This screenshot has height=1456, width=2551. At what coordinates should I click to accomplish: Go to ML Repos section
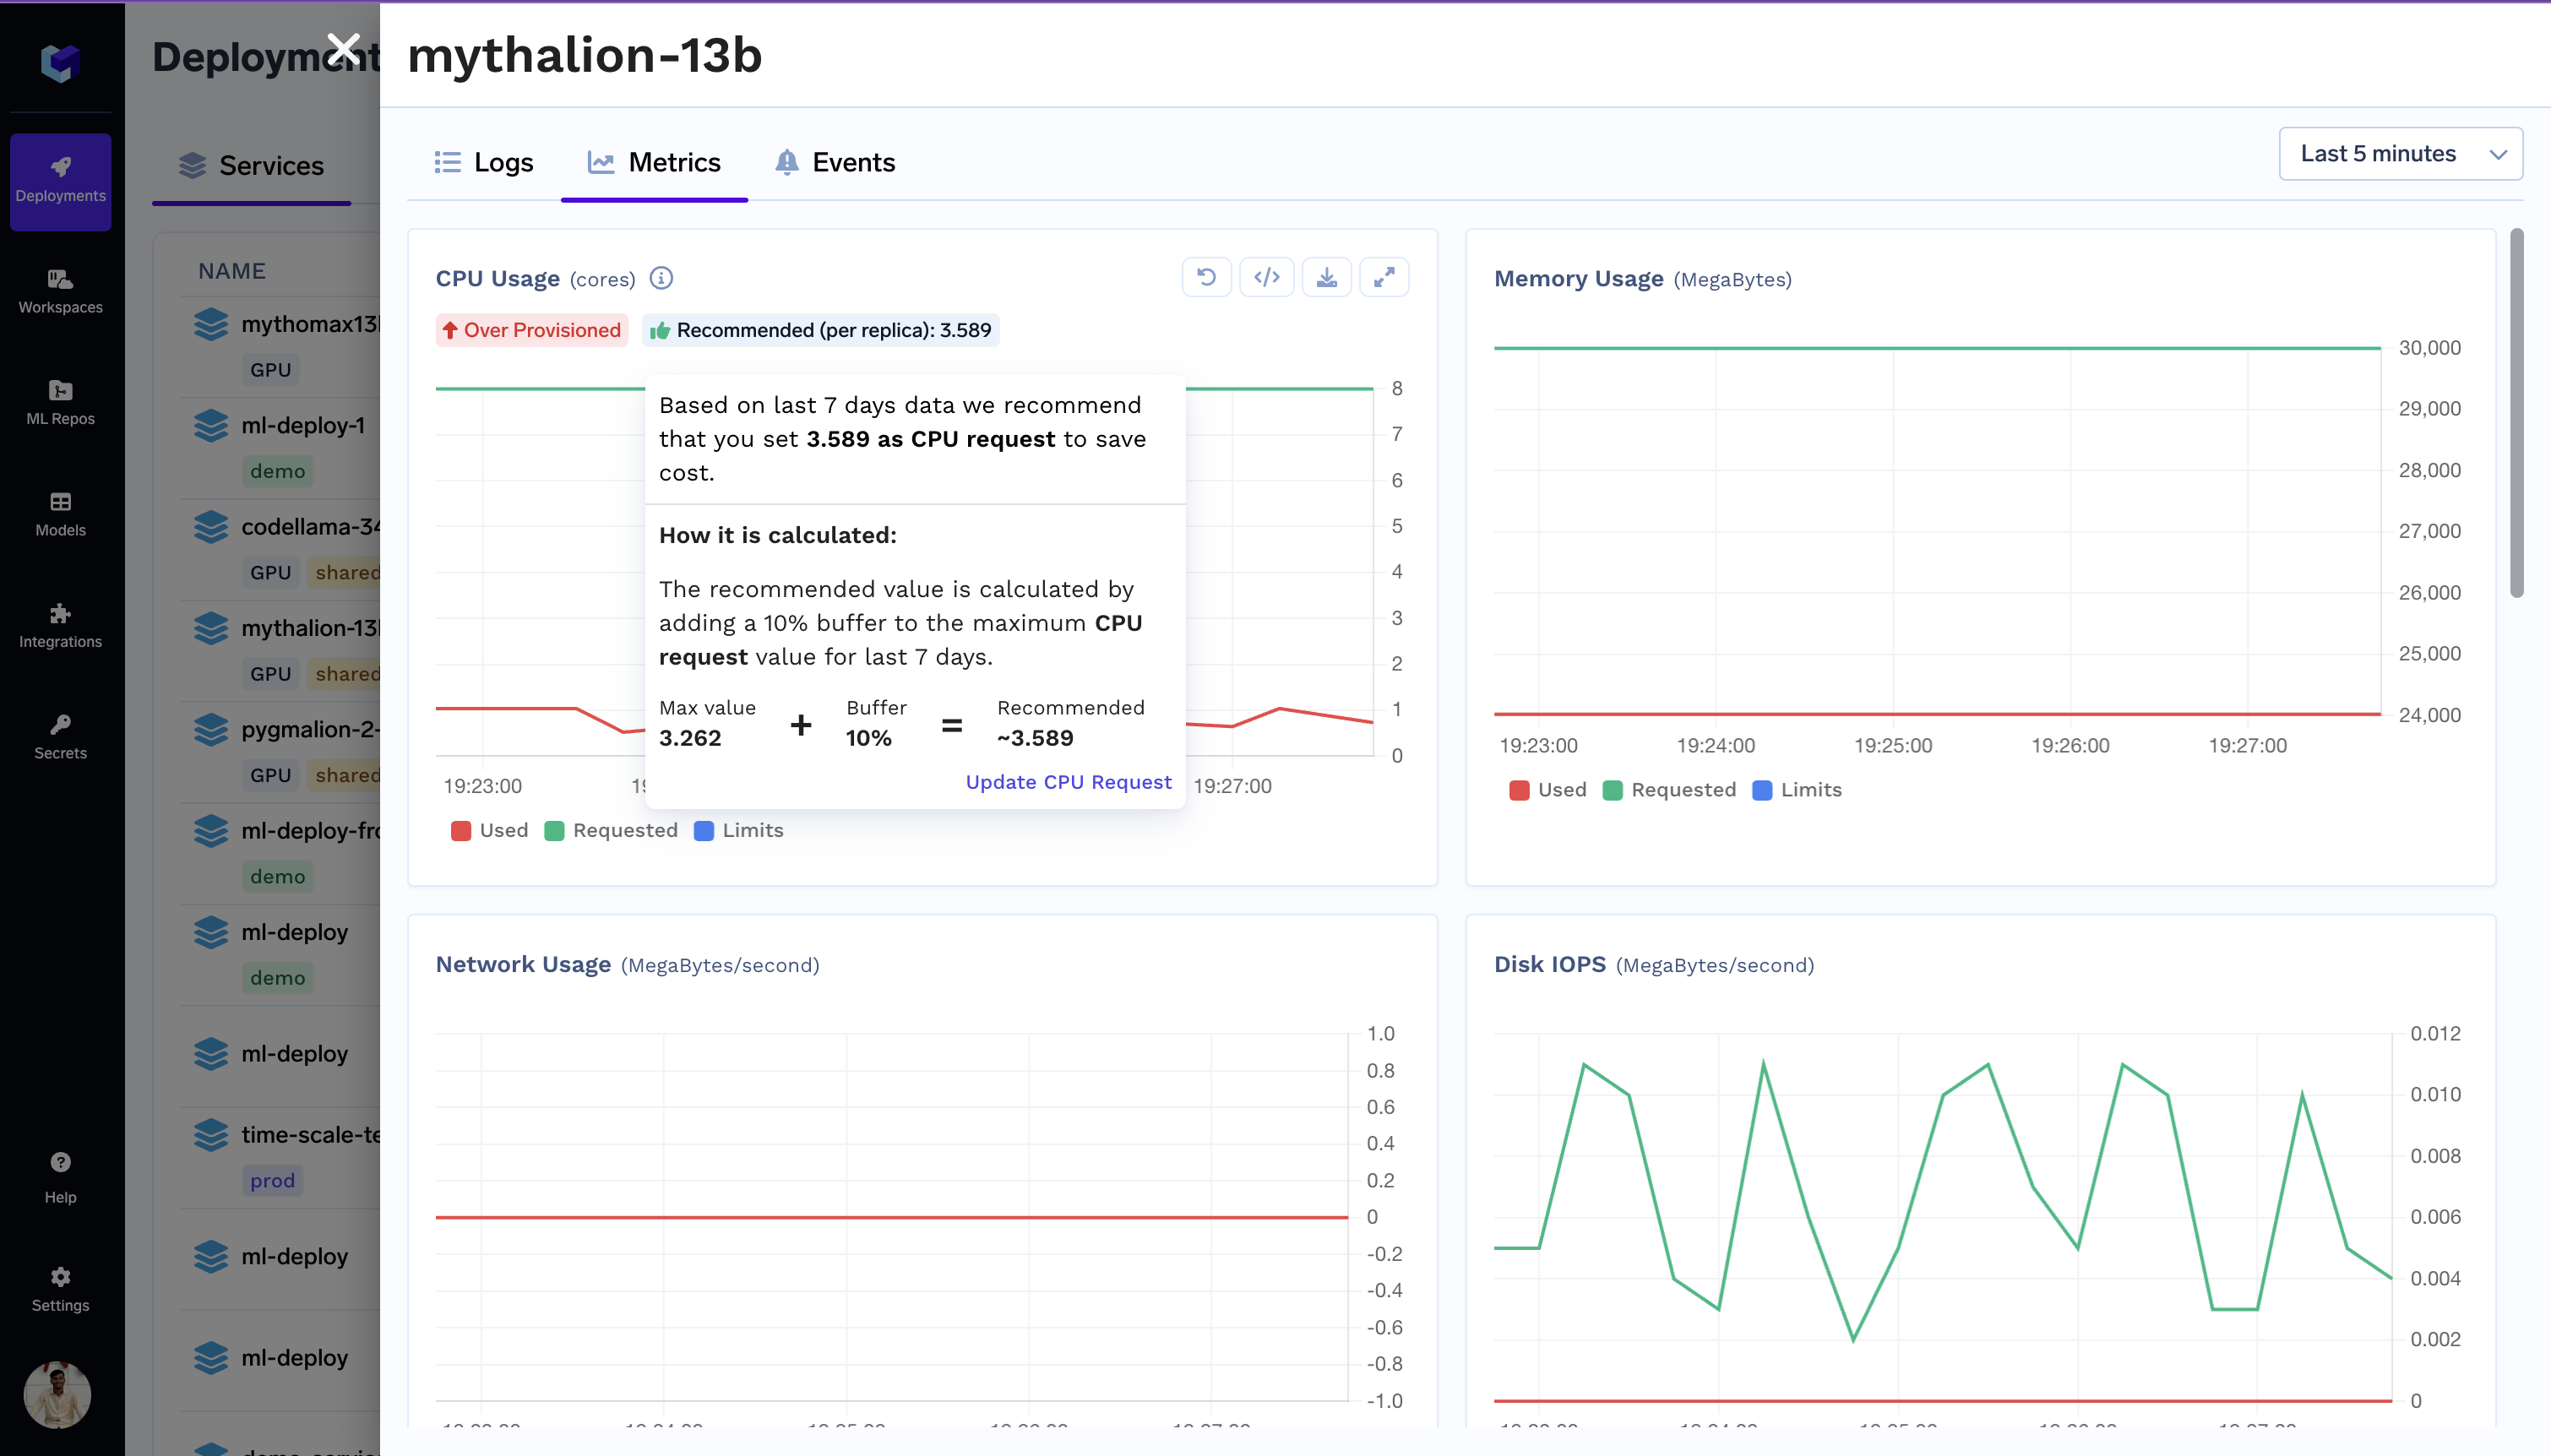coord(60,402)
